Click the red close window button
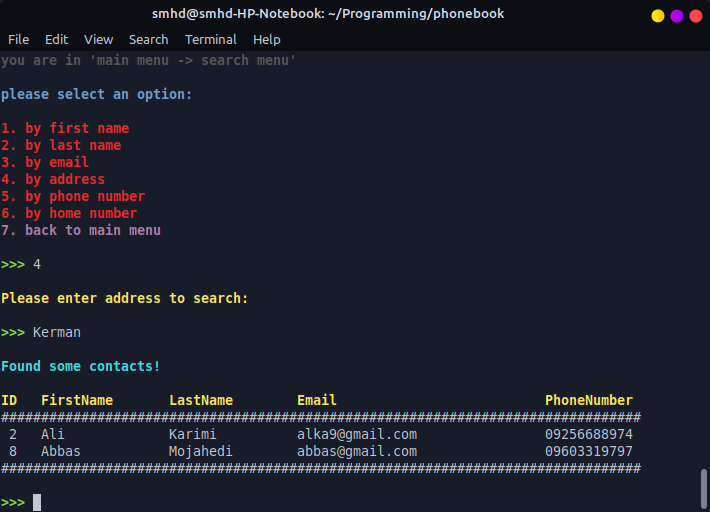Screen dimensions: 710x512 point(696,16)
